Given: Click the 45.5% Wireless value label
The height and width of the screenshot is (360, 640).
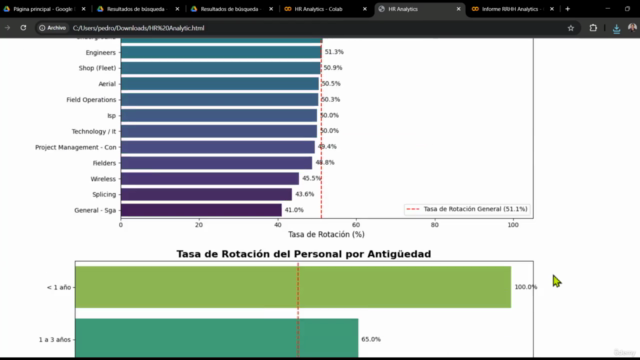Looking at the screenshot, I should click(x=312, y=178).
